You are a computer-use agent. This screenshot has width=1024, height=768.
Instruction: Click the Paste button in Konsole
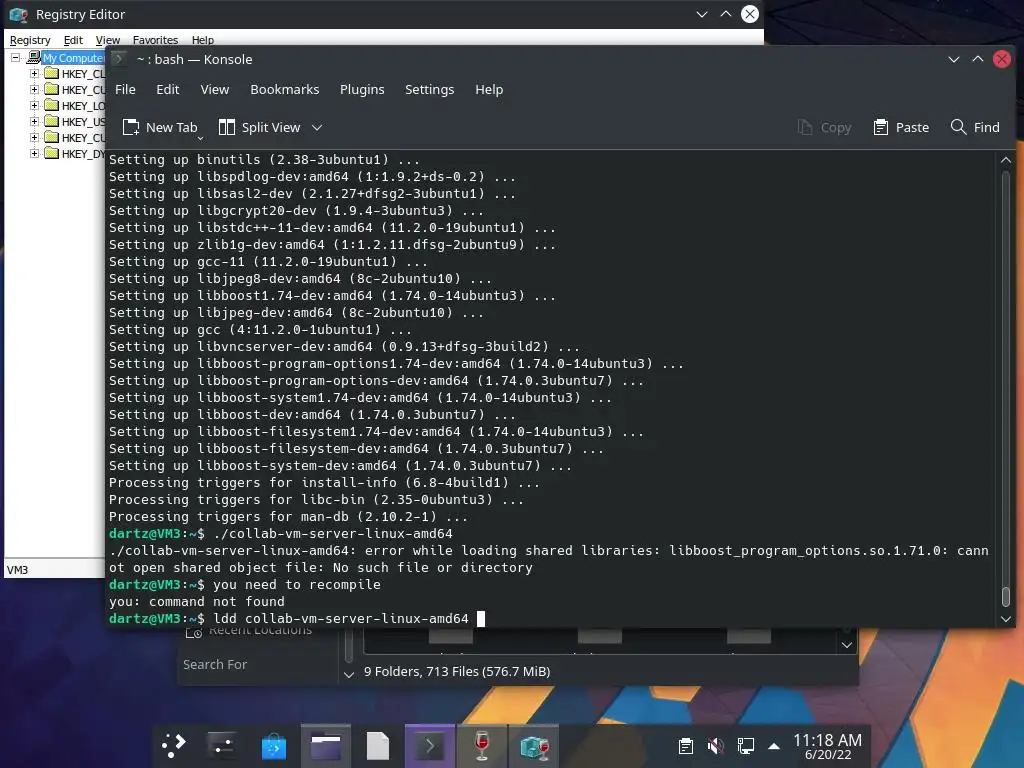click(901, 127)
